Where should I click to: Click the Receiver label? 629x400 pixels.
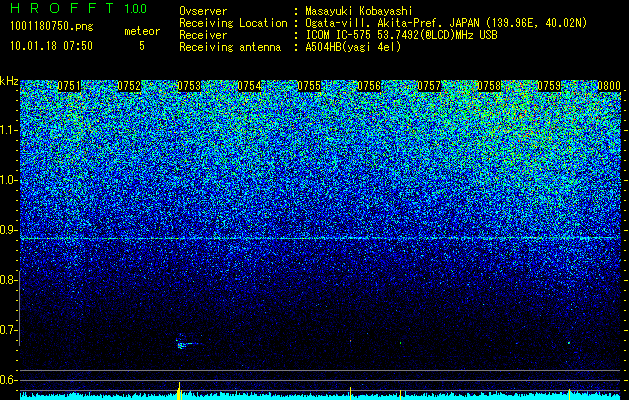coord(203,35)
